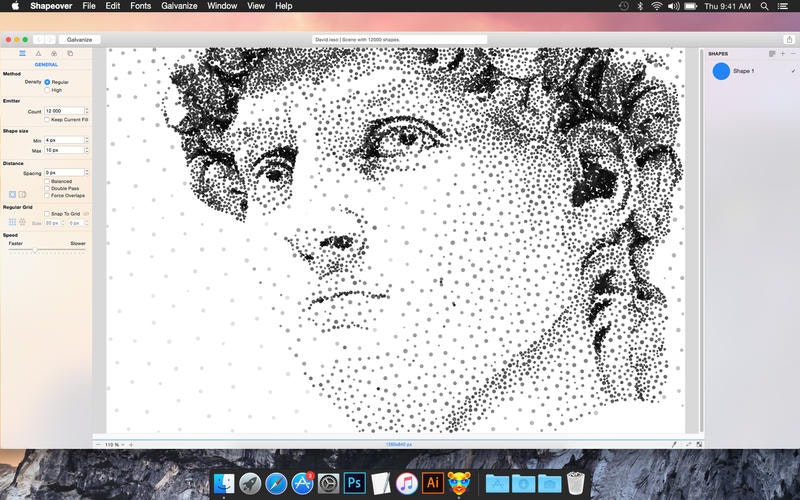Enable the Balanced checkbox
800x500 pixels.
pyautogui.click(x=46, y=181)
